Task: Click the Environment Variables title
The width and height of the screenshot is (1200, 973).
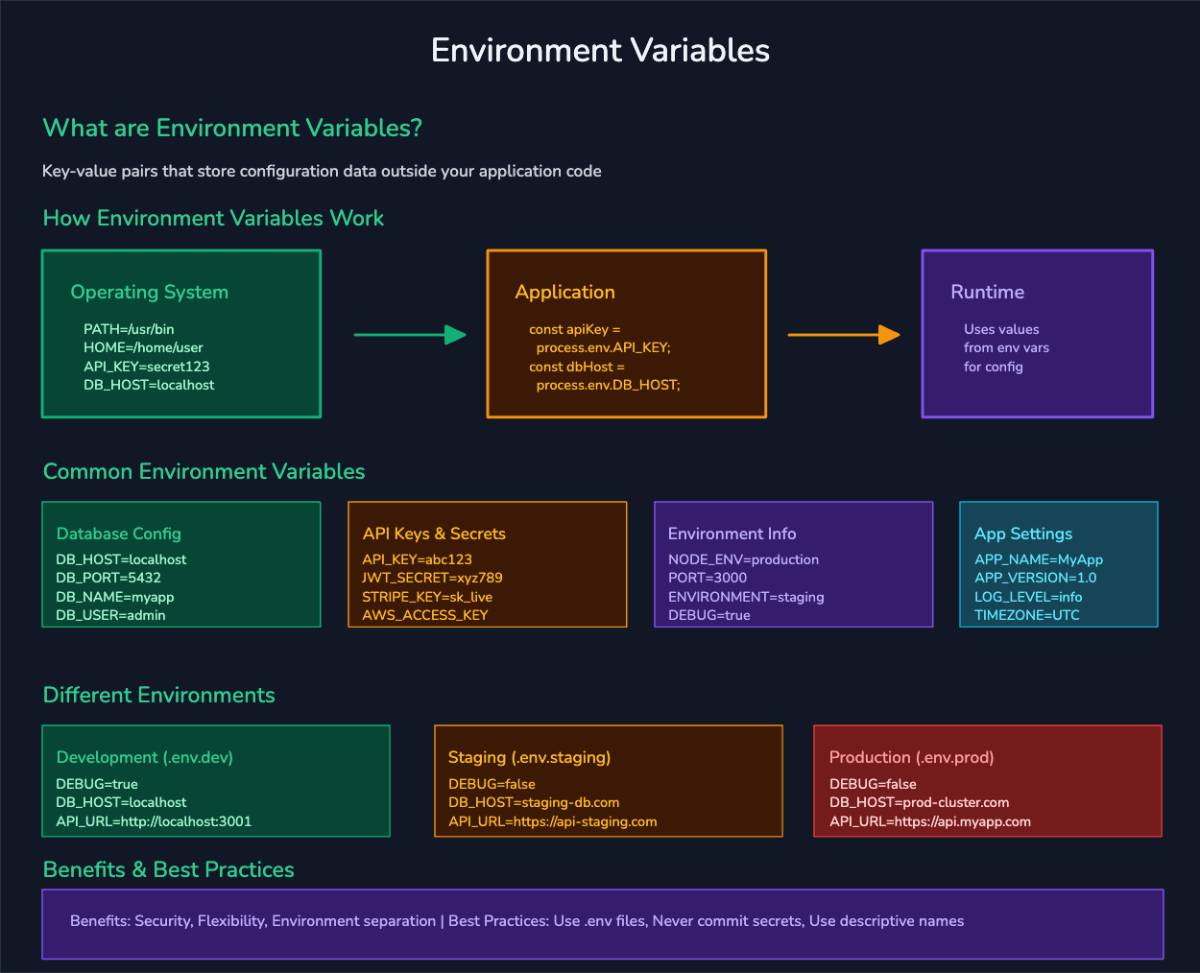Action: [x=600, y=50]
